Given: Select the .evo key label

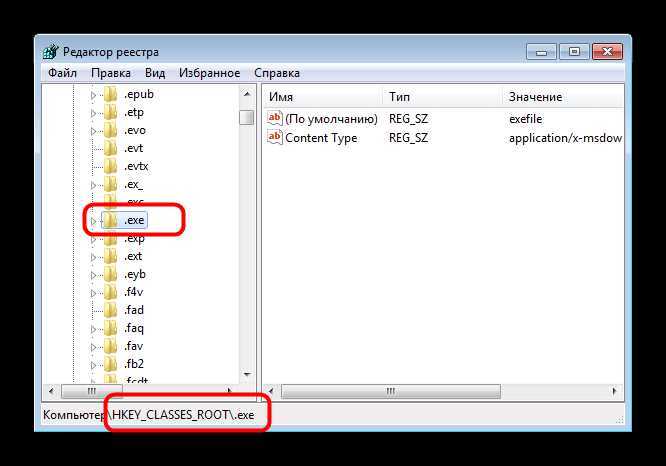Looking at the screenshot, I should point(135,130).
